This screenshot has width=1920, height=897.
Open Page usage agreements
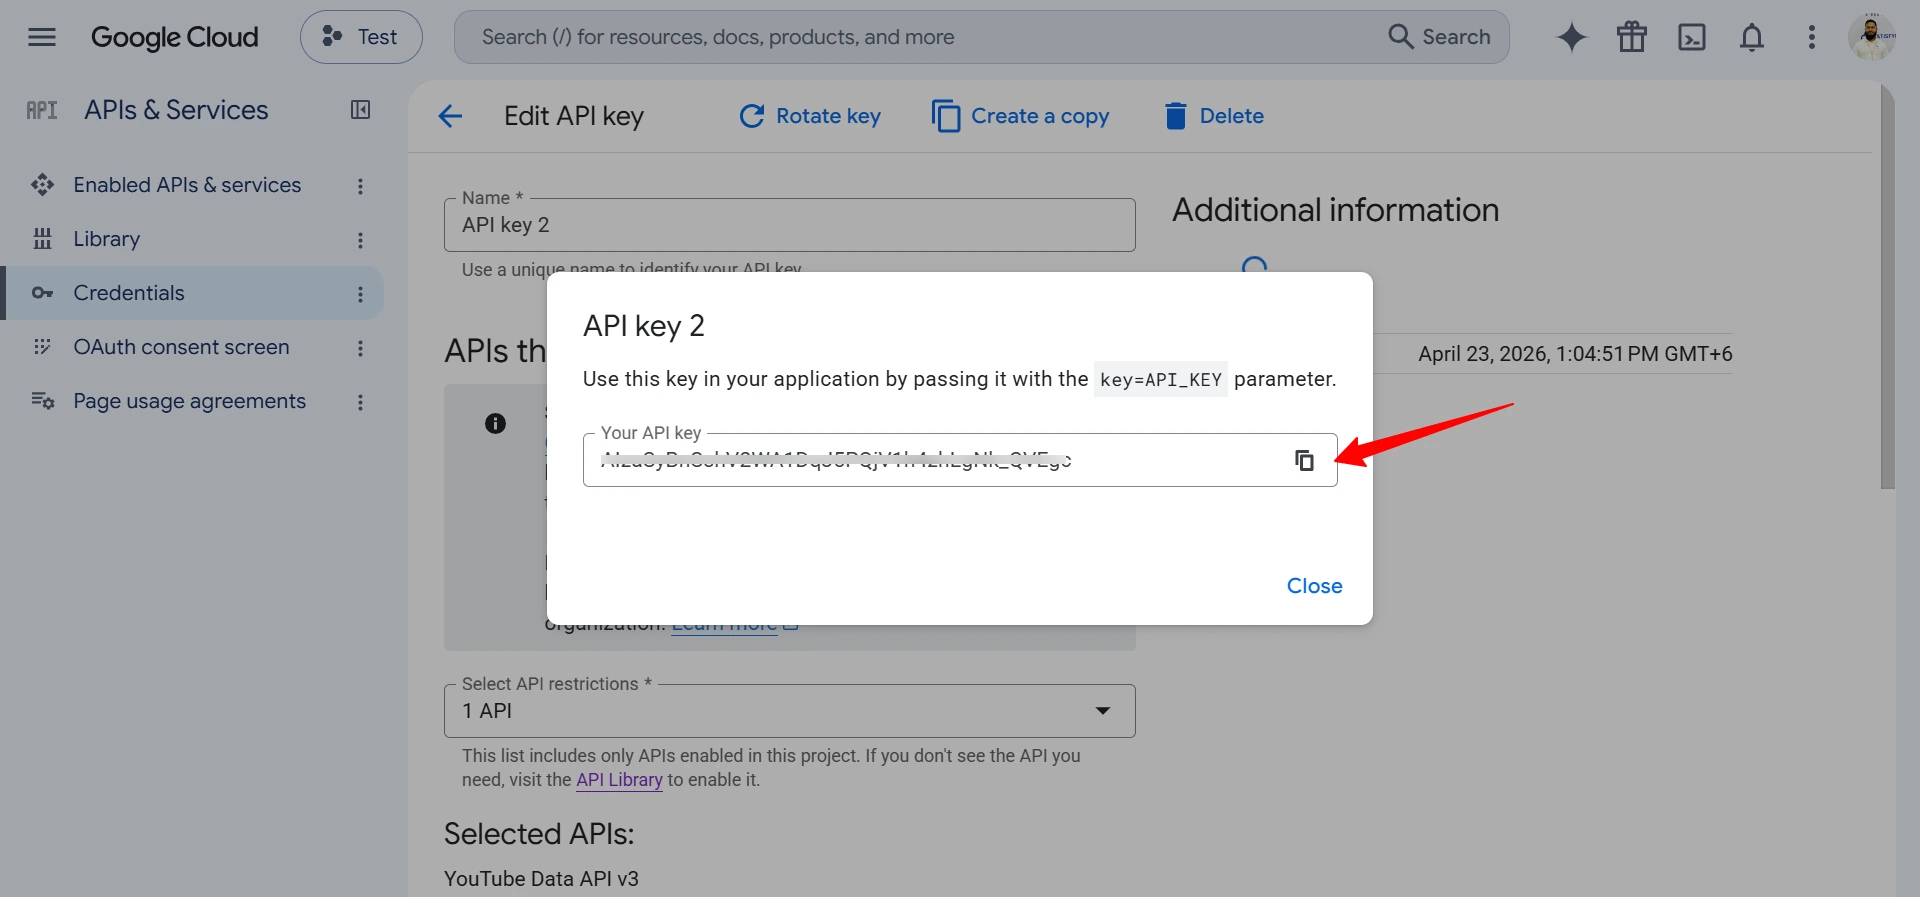189,401
